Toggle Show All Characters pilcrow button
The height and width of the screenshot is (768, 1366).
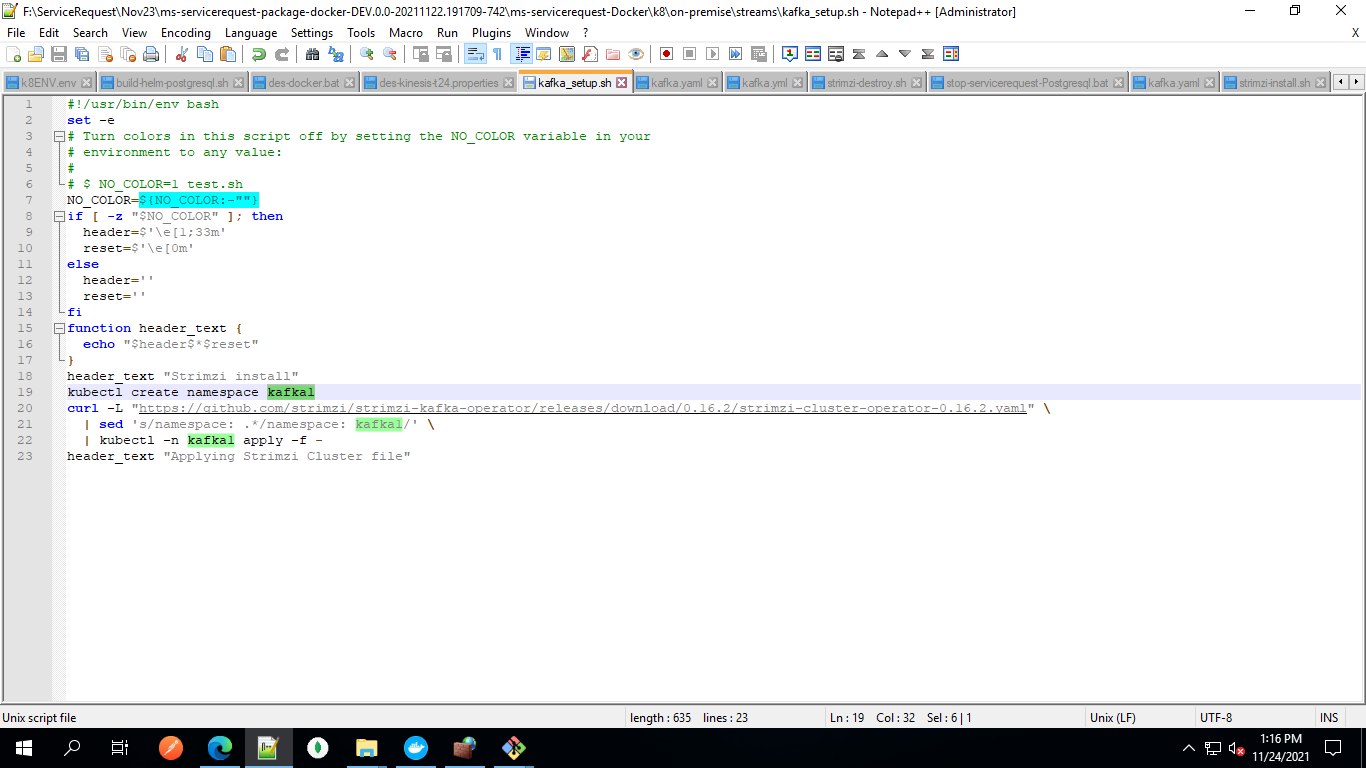point(497,54)
